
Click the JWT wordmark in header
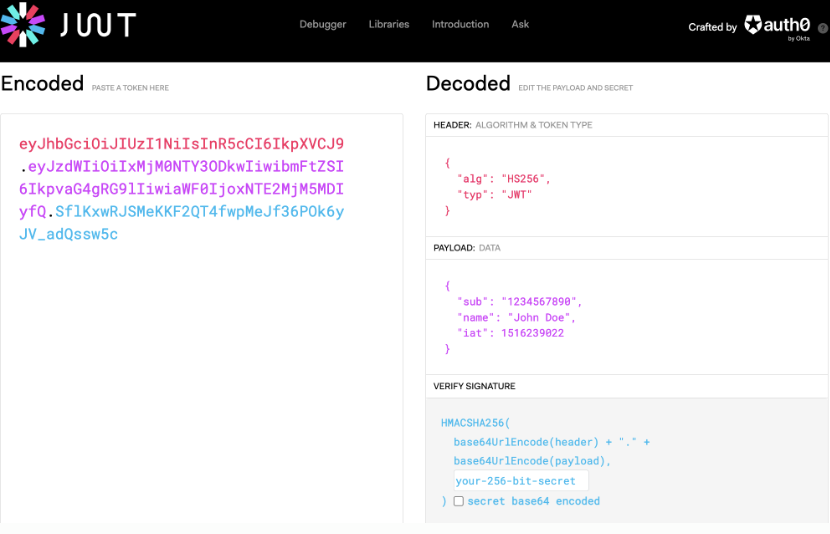pos(98,25)
